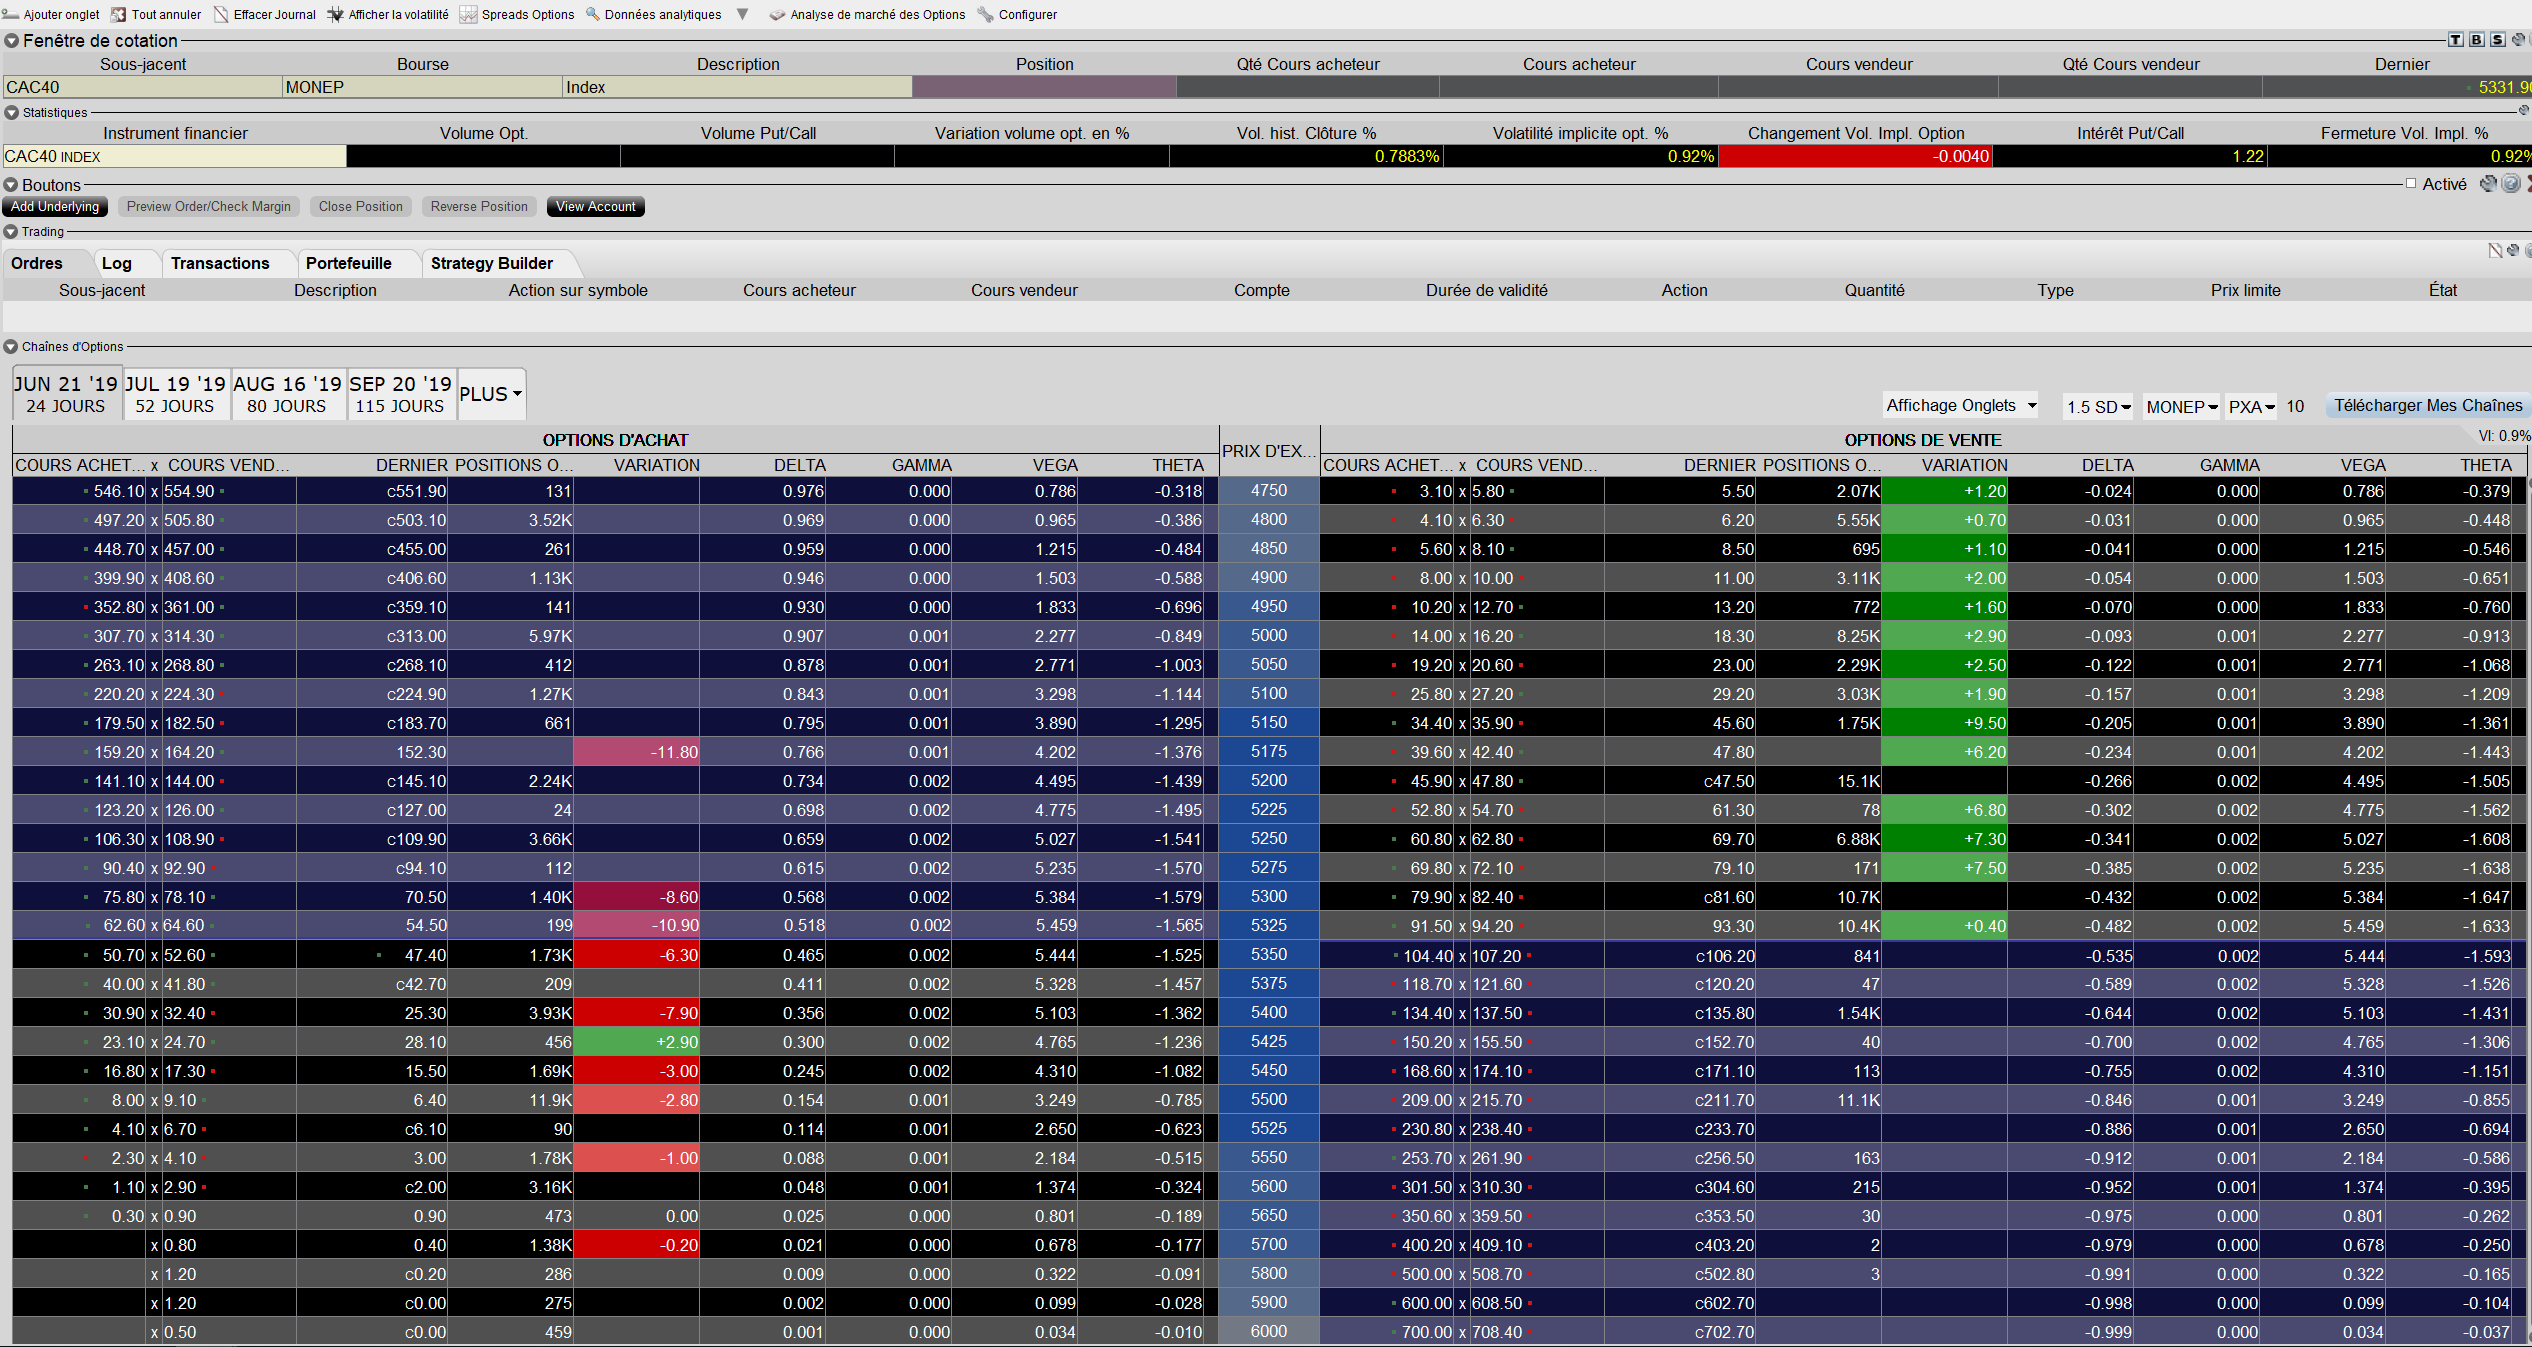The height and width of the screenshot is (1347, 2532).
Task: Open the PLUS expirations dropdown
Action: 490,394
